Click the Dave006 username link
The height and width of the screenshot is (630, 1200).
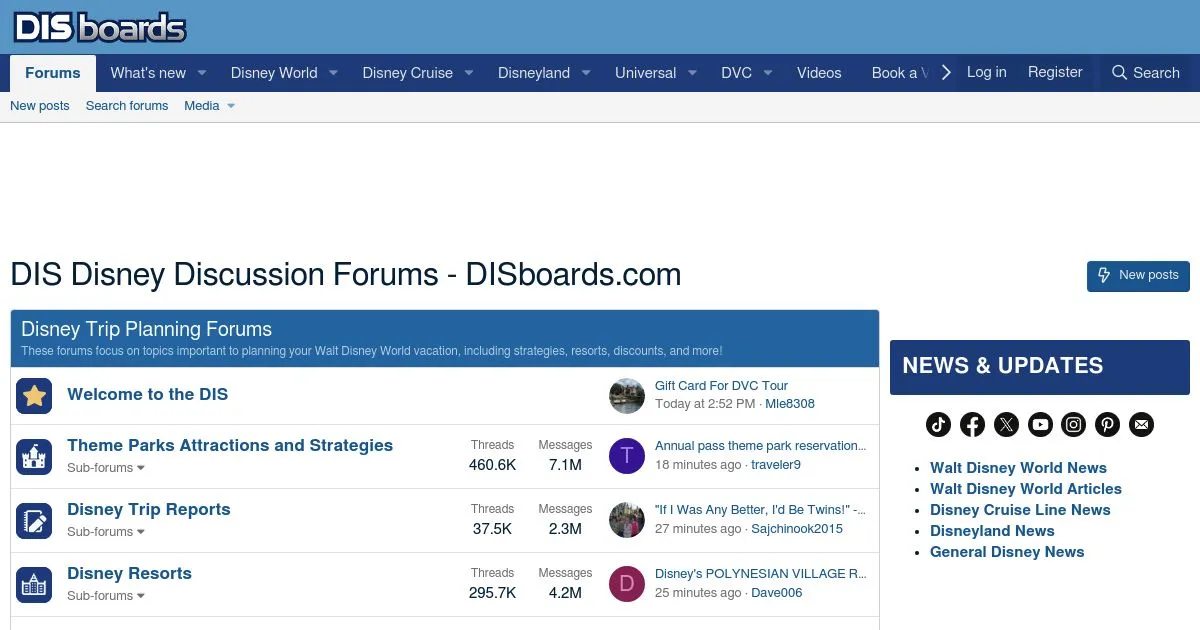[777, 593]
